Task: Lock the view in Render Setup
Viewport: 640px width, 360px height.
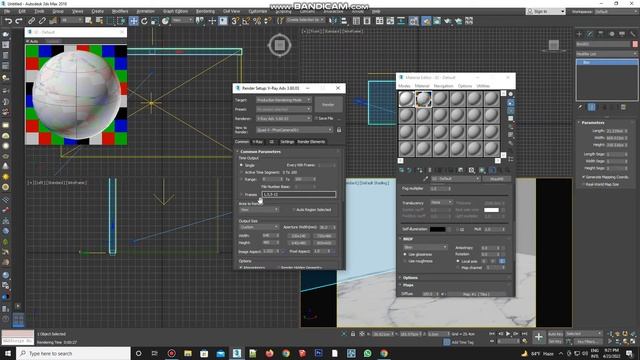Action: point(339,130)
